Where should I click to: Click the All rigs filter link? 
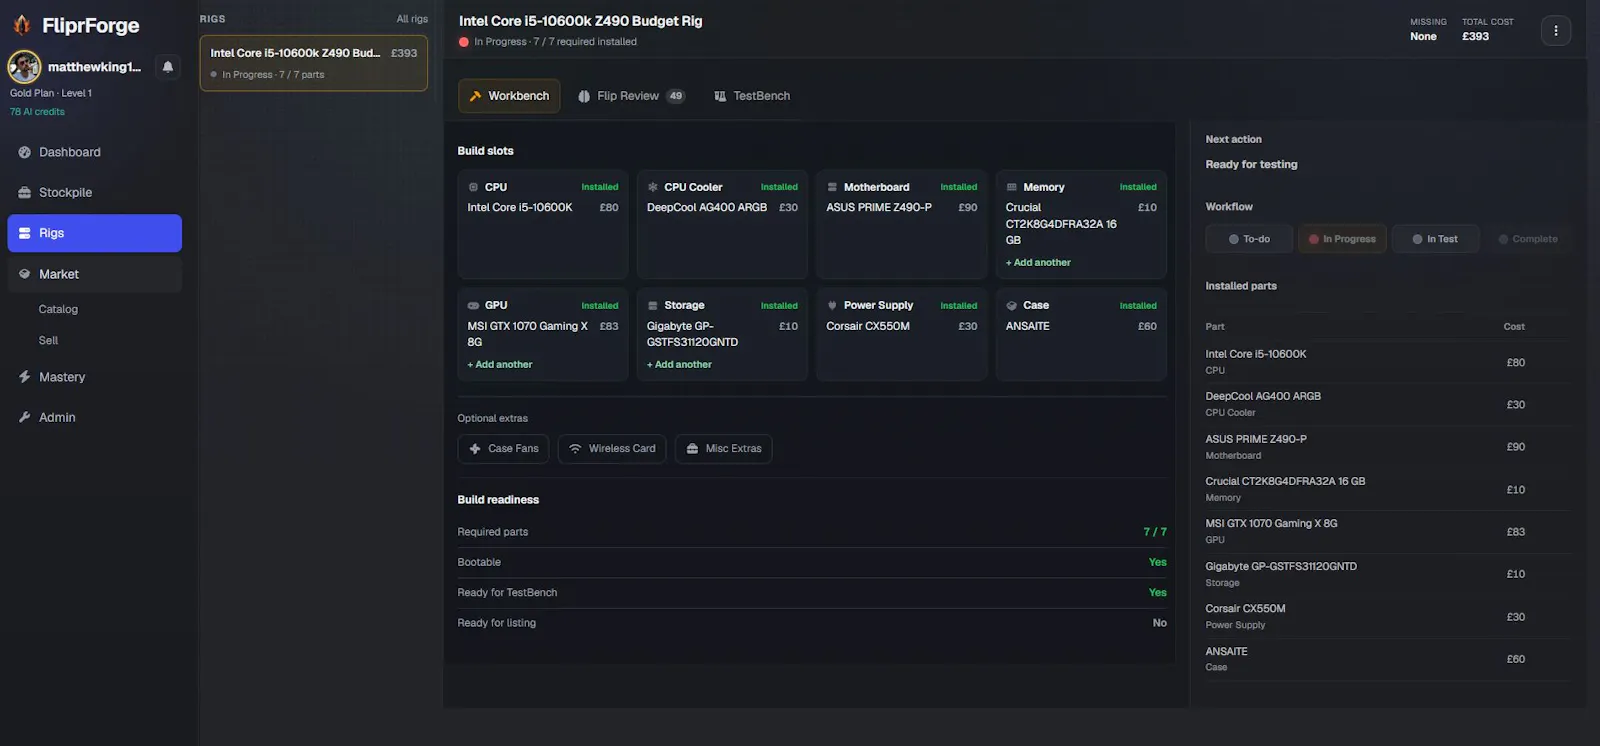click(412, 19)
